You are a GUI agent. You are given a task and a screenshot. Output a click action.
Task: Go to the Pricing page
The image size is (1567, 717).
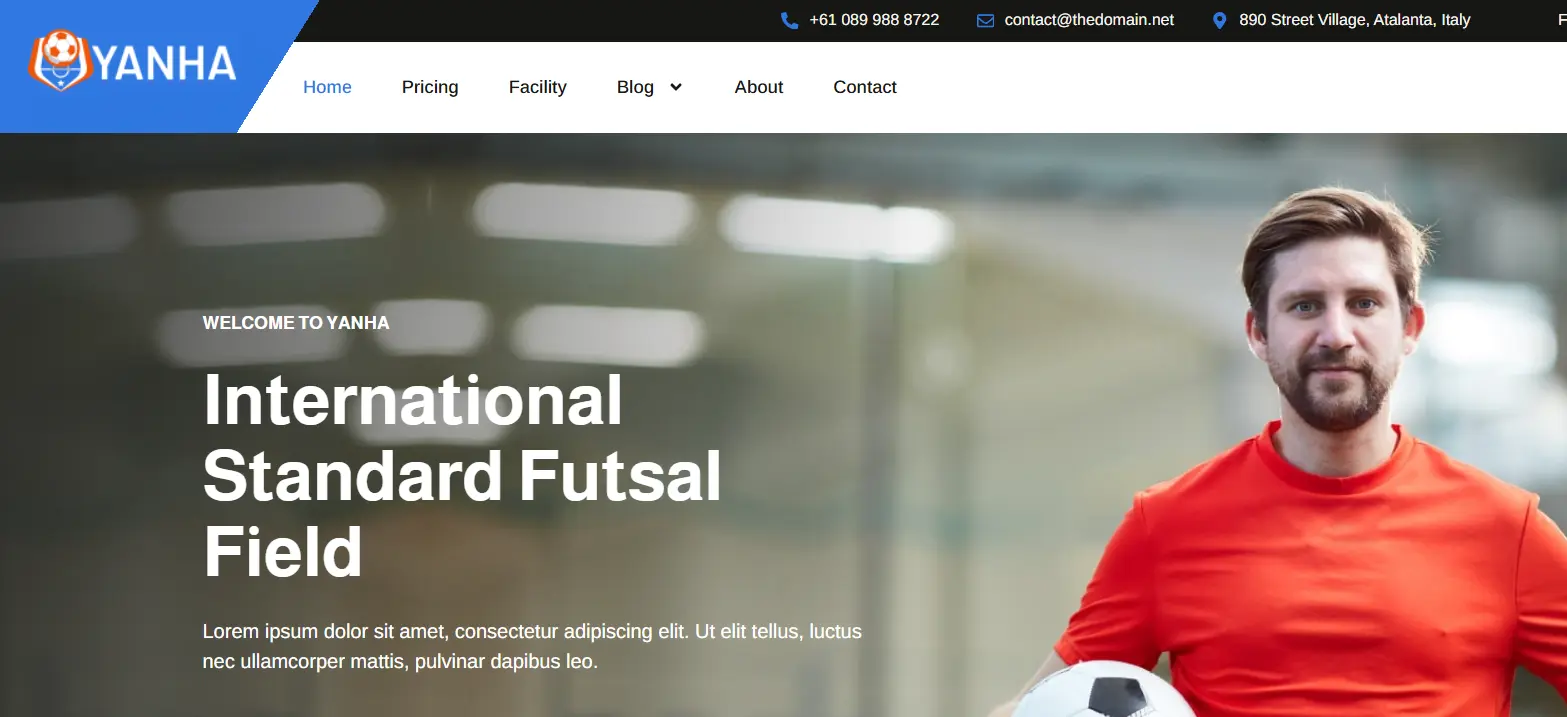click(x=430, y=87)
